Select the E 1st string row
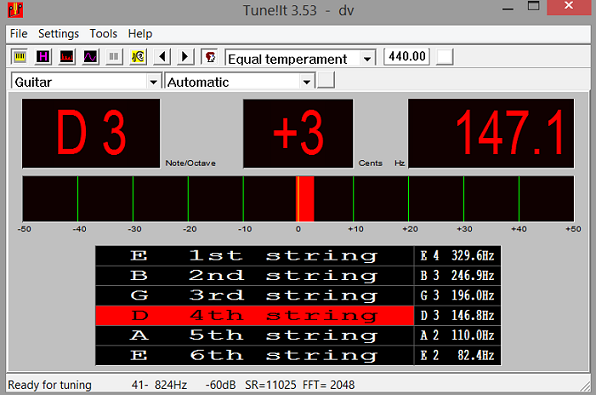596x395 pixels. coord(254,255)
